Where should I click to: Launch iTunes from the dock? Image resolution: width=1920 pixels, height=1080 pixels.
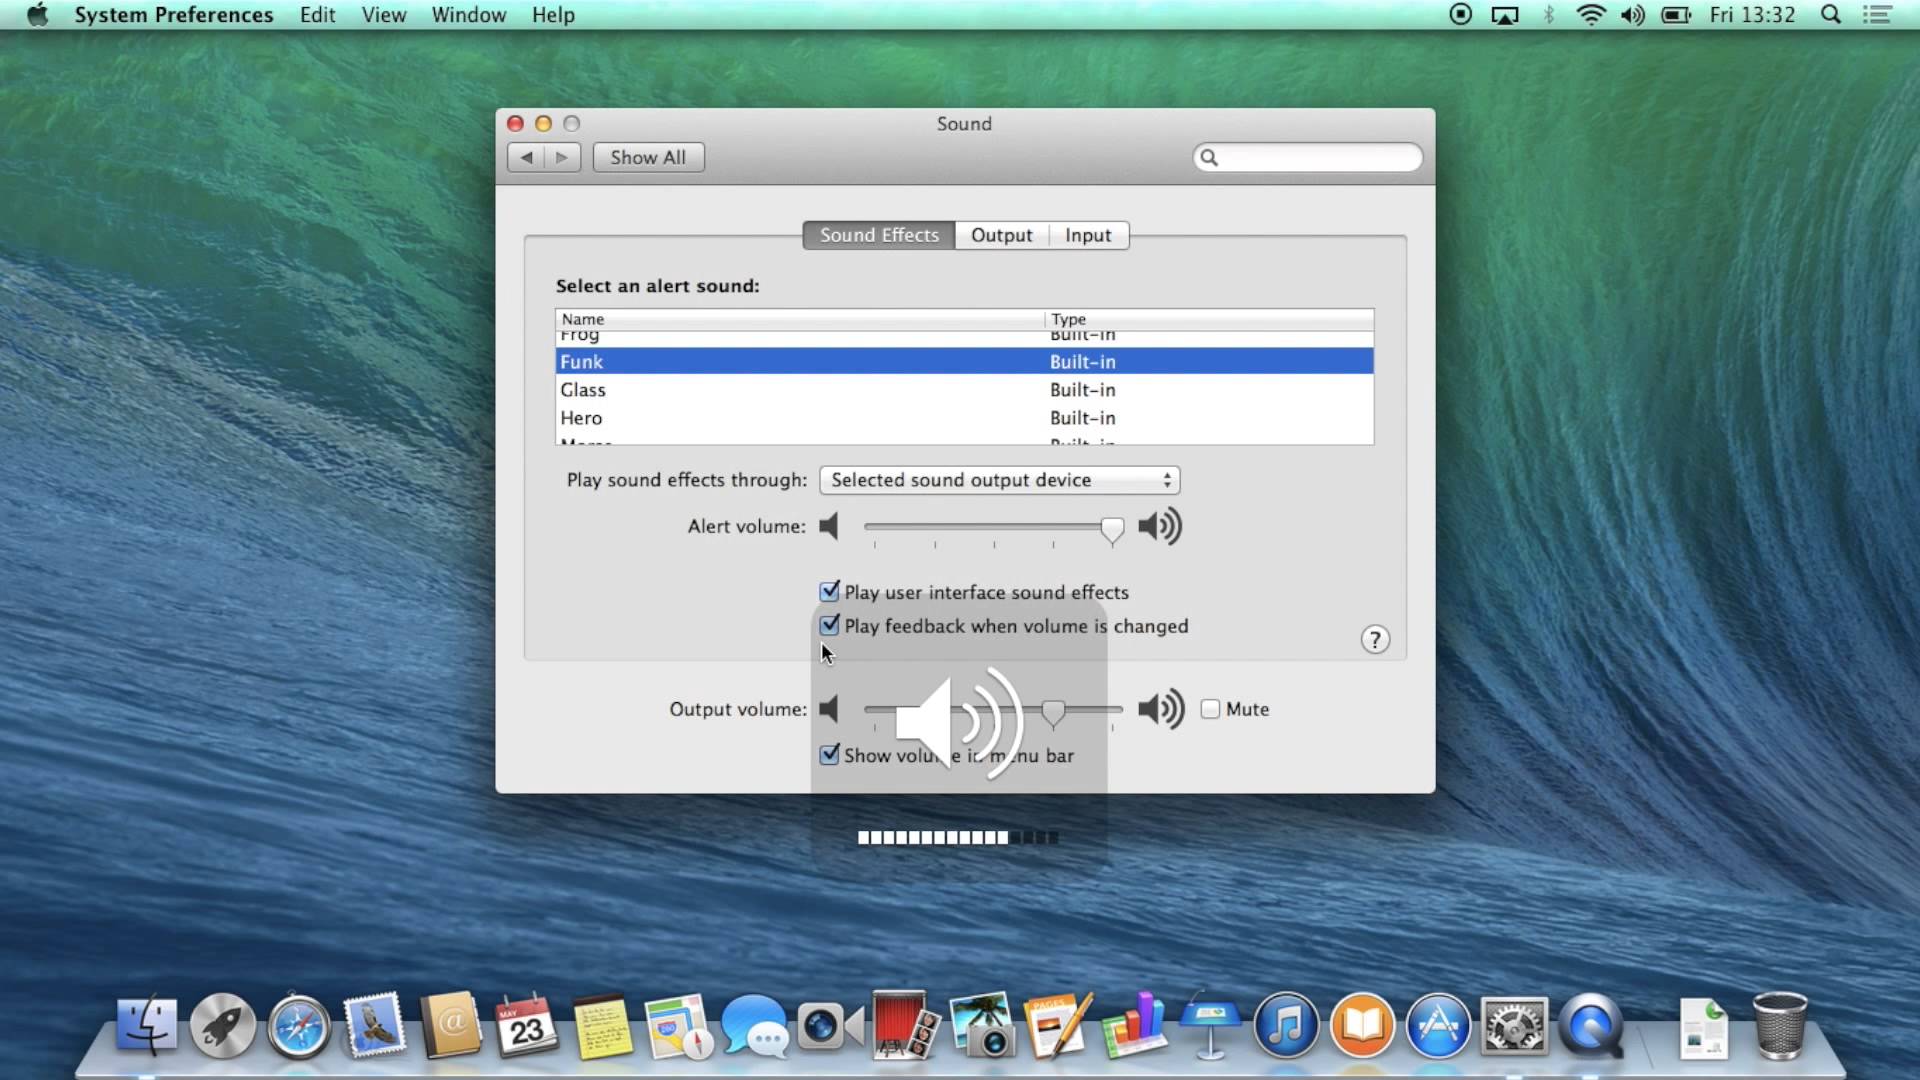click(x=1286, y=1027)
